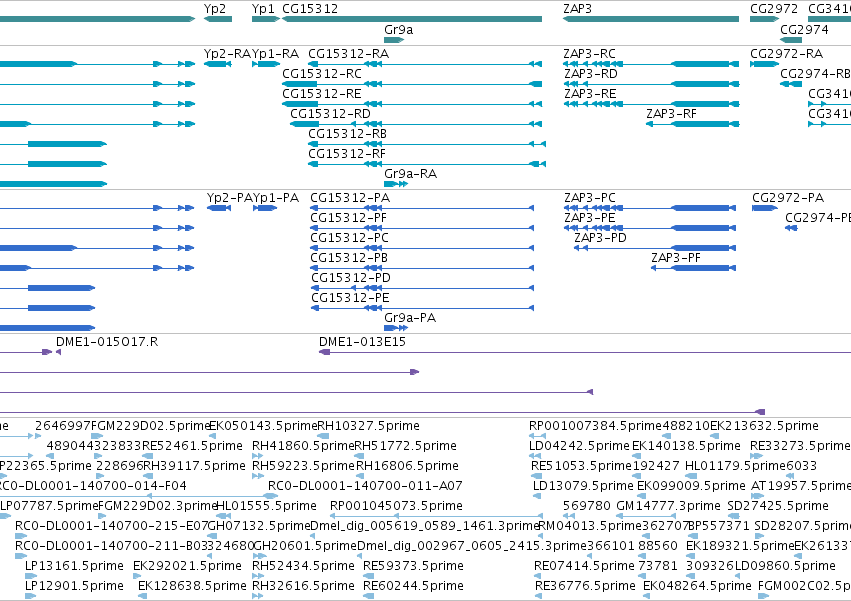This screenshot has width=851, height=601.
Task: Click RC0-DL0001-140700-014-F04 label
Action: [x=93, y=486]
